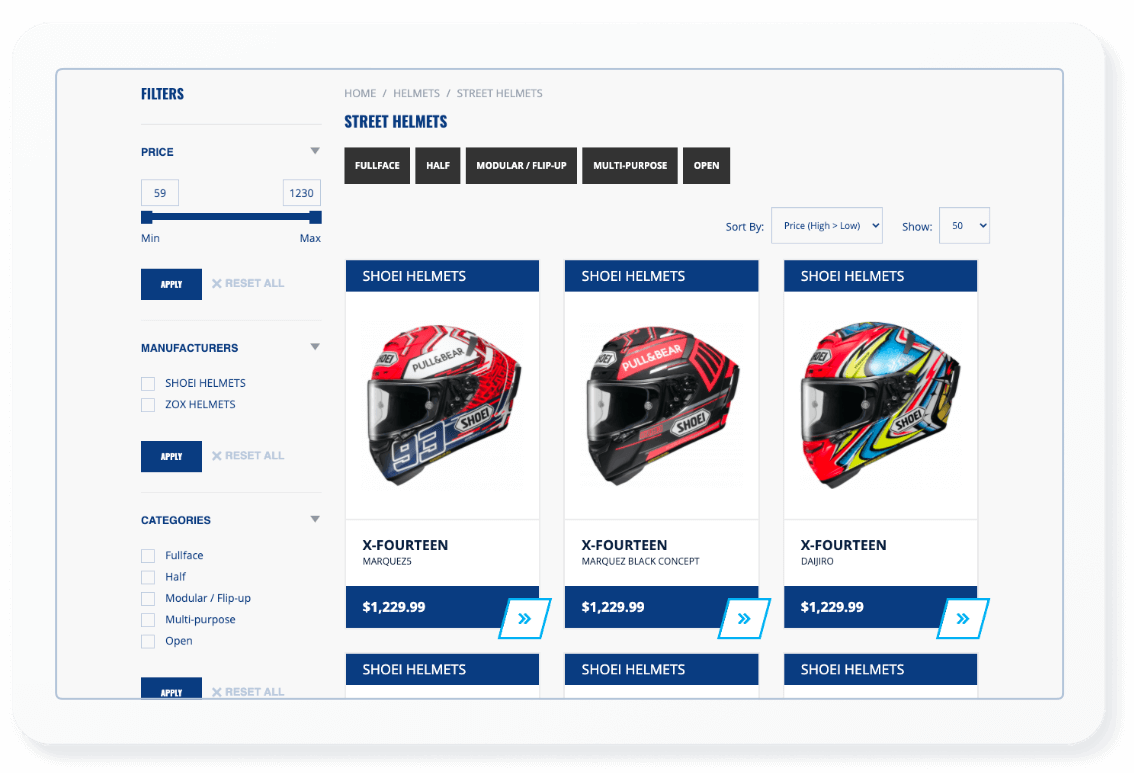Enable the Fullface category checkbox
The width and height of the screenshot is (1134, 773).
click(x=148, y=556)
